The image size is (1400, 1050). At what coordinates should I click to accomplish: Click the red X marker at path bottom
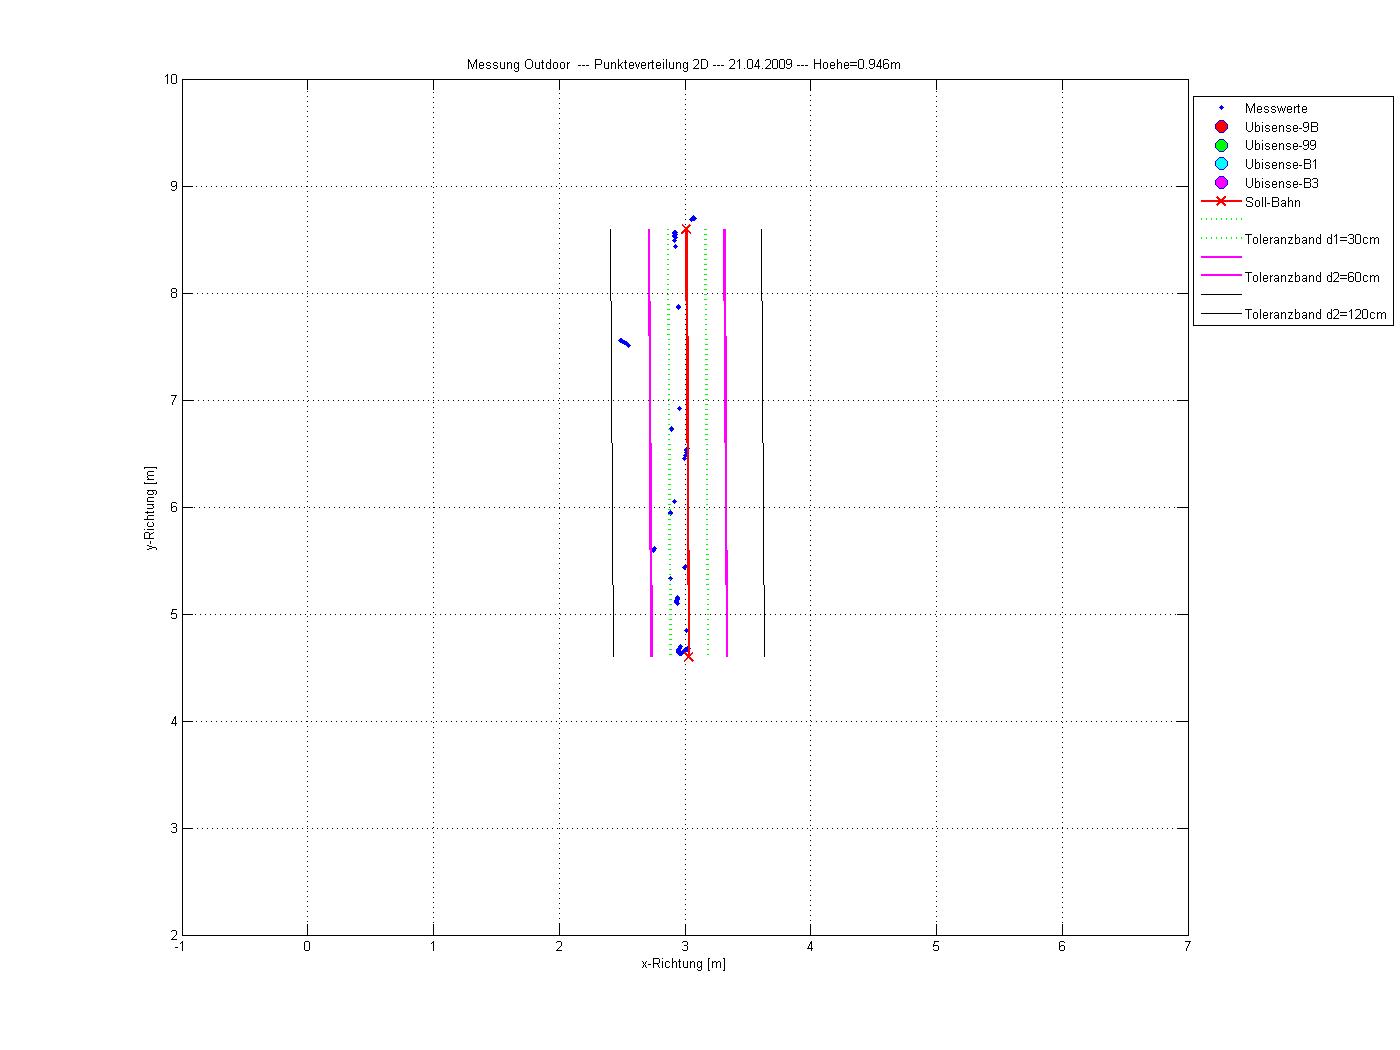click(x=688, y=657)
